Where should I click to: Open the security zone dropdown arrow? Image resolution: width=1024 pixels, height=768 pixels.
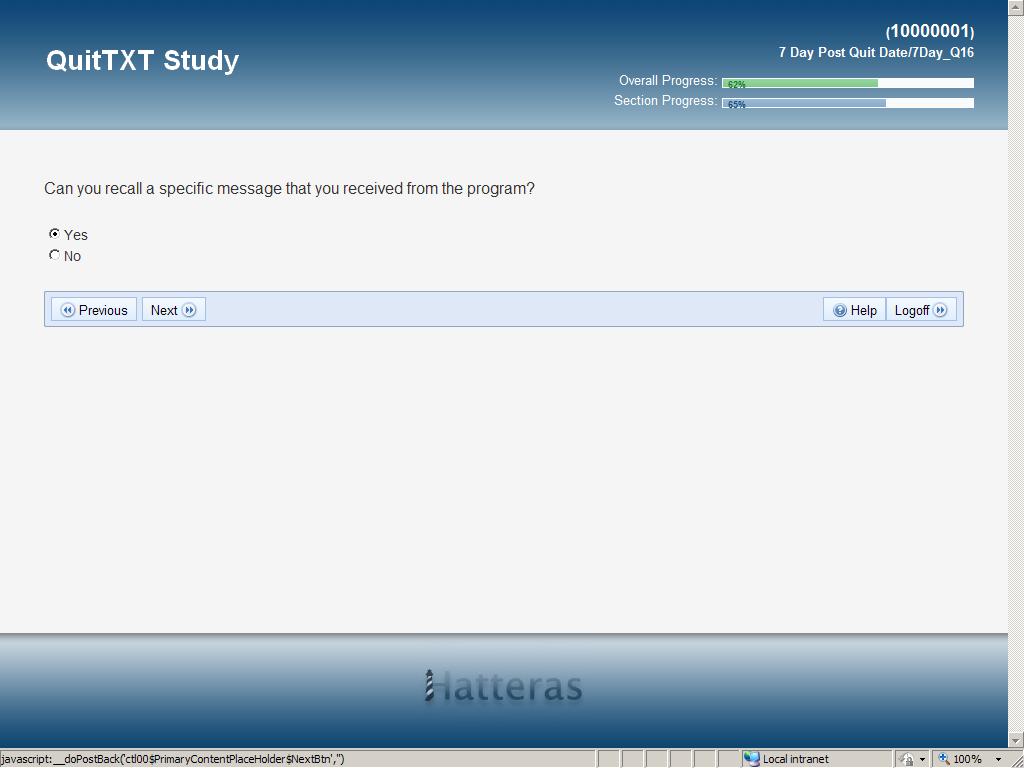click(922, 760)
